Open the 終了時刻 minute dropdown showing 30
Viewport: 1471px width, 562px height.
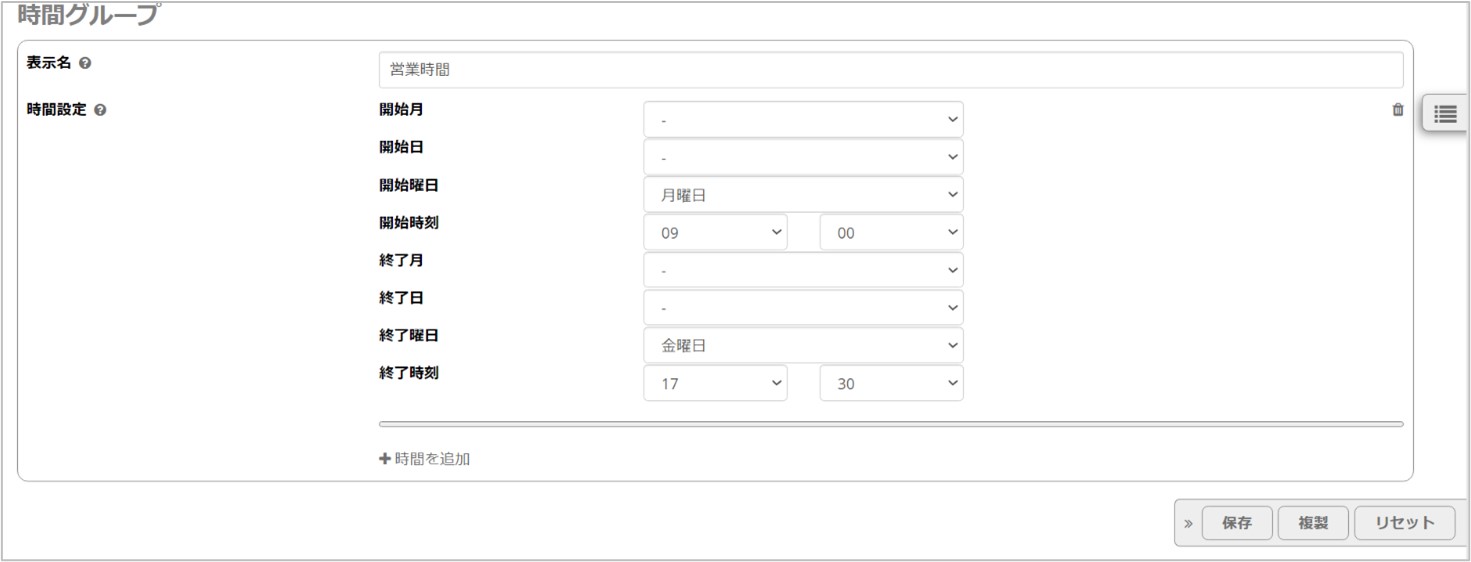(891, 383)
